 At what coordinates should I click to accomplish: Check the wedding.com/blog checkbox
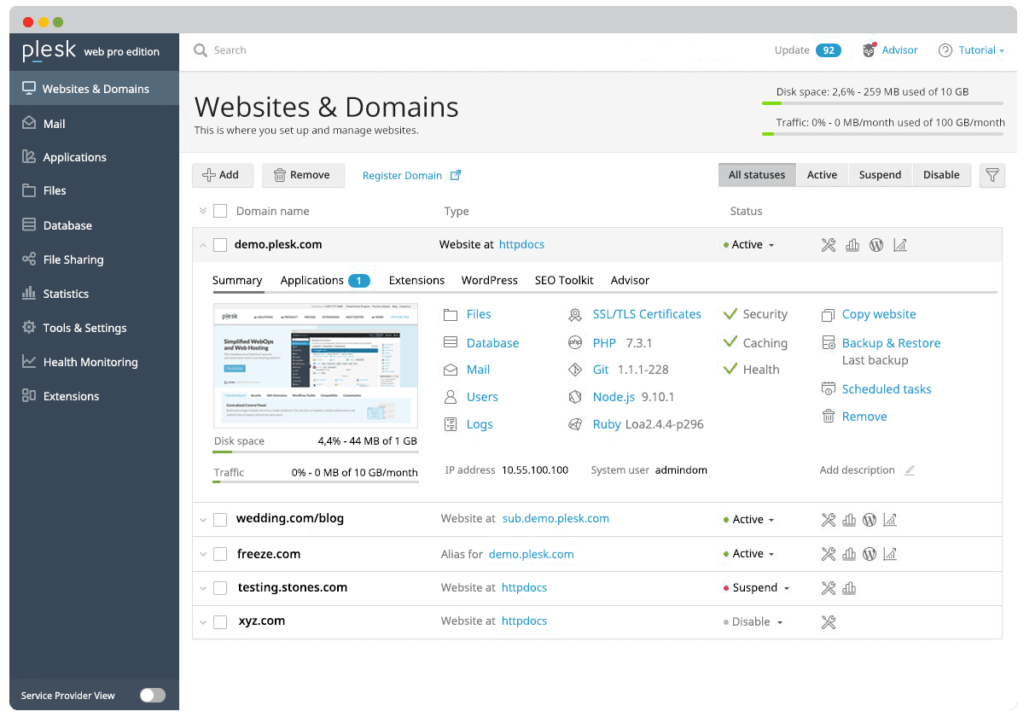(x=220, y=520)
